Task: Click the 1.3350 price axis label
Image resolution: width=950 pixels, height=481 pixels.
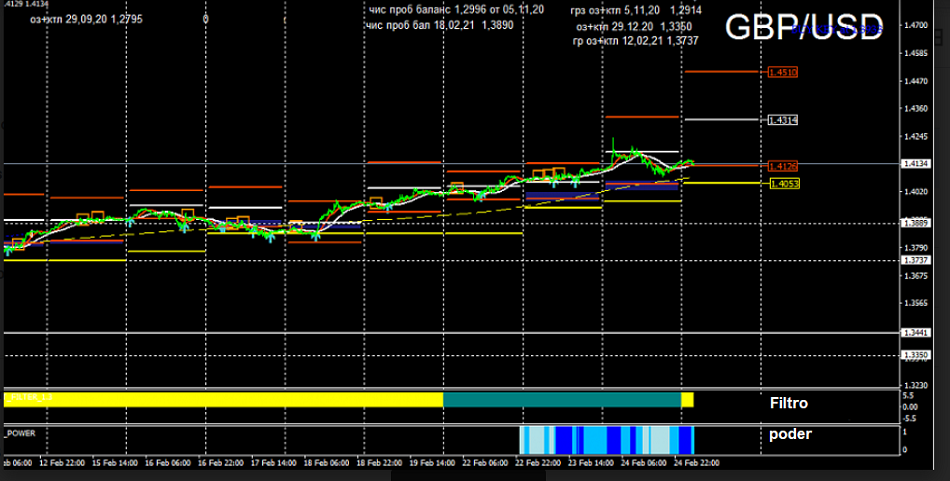Action: click(x=916, y=355)
